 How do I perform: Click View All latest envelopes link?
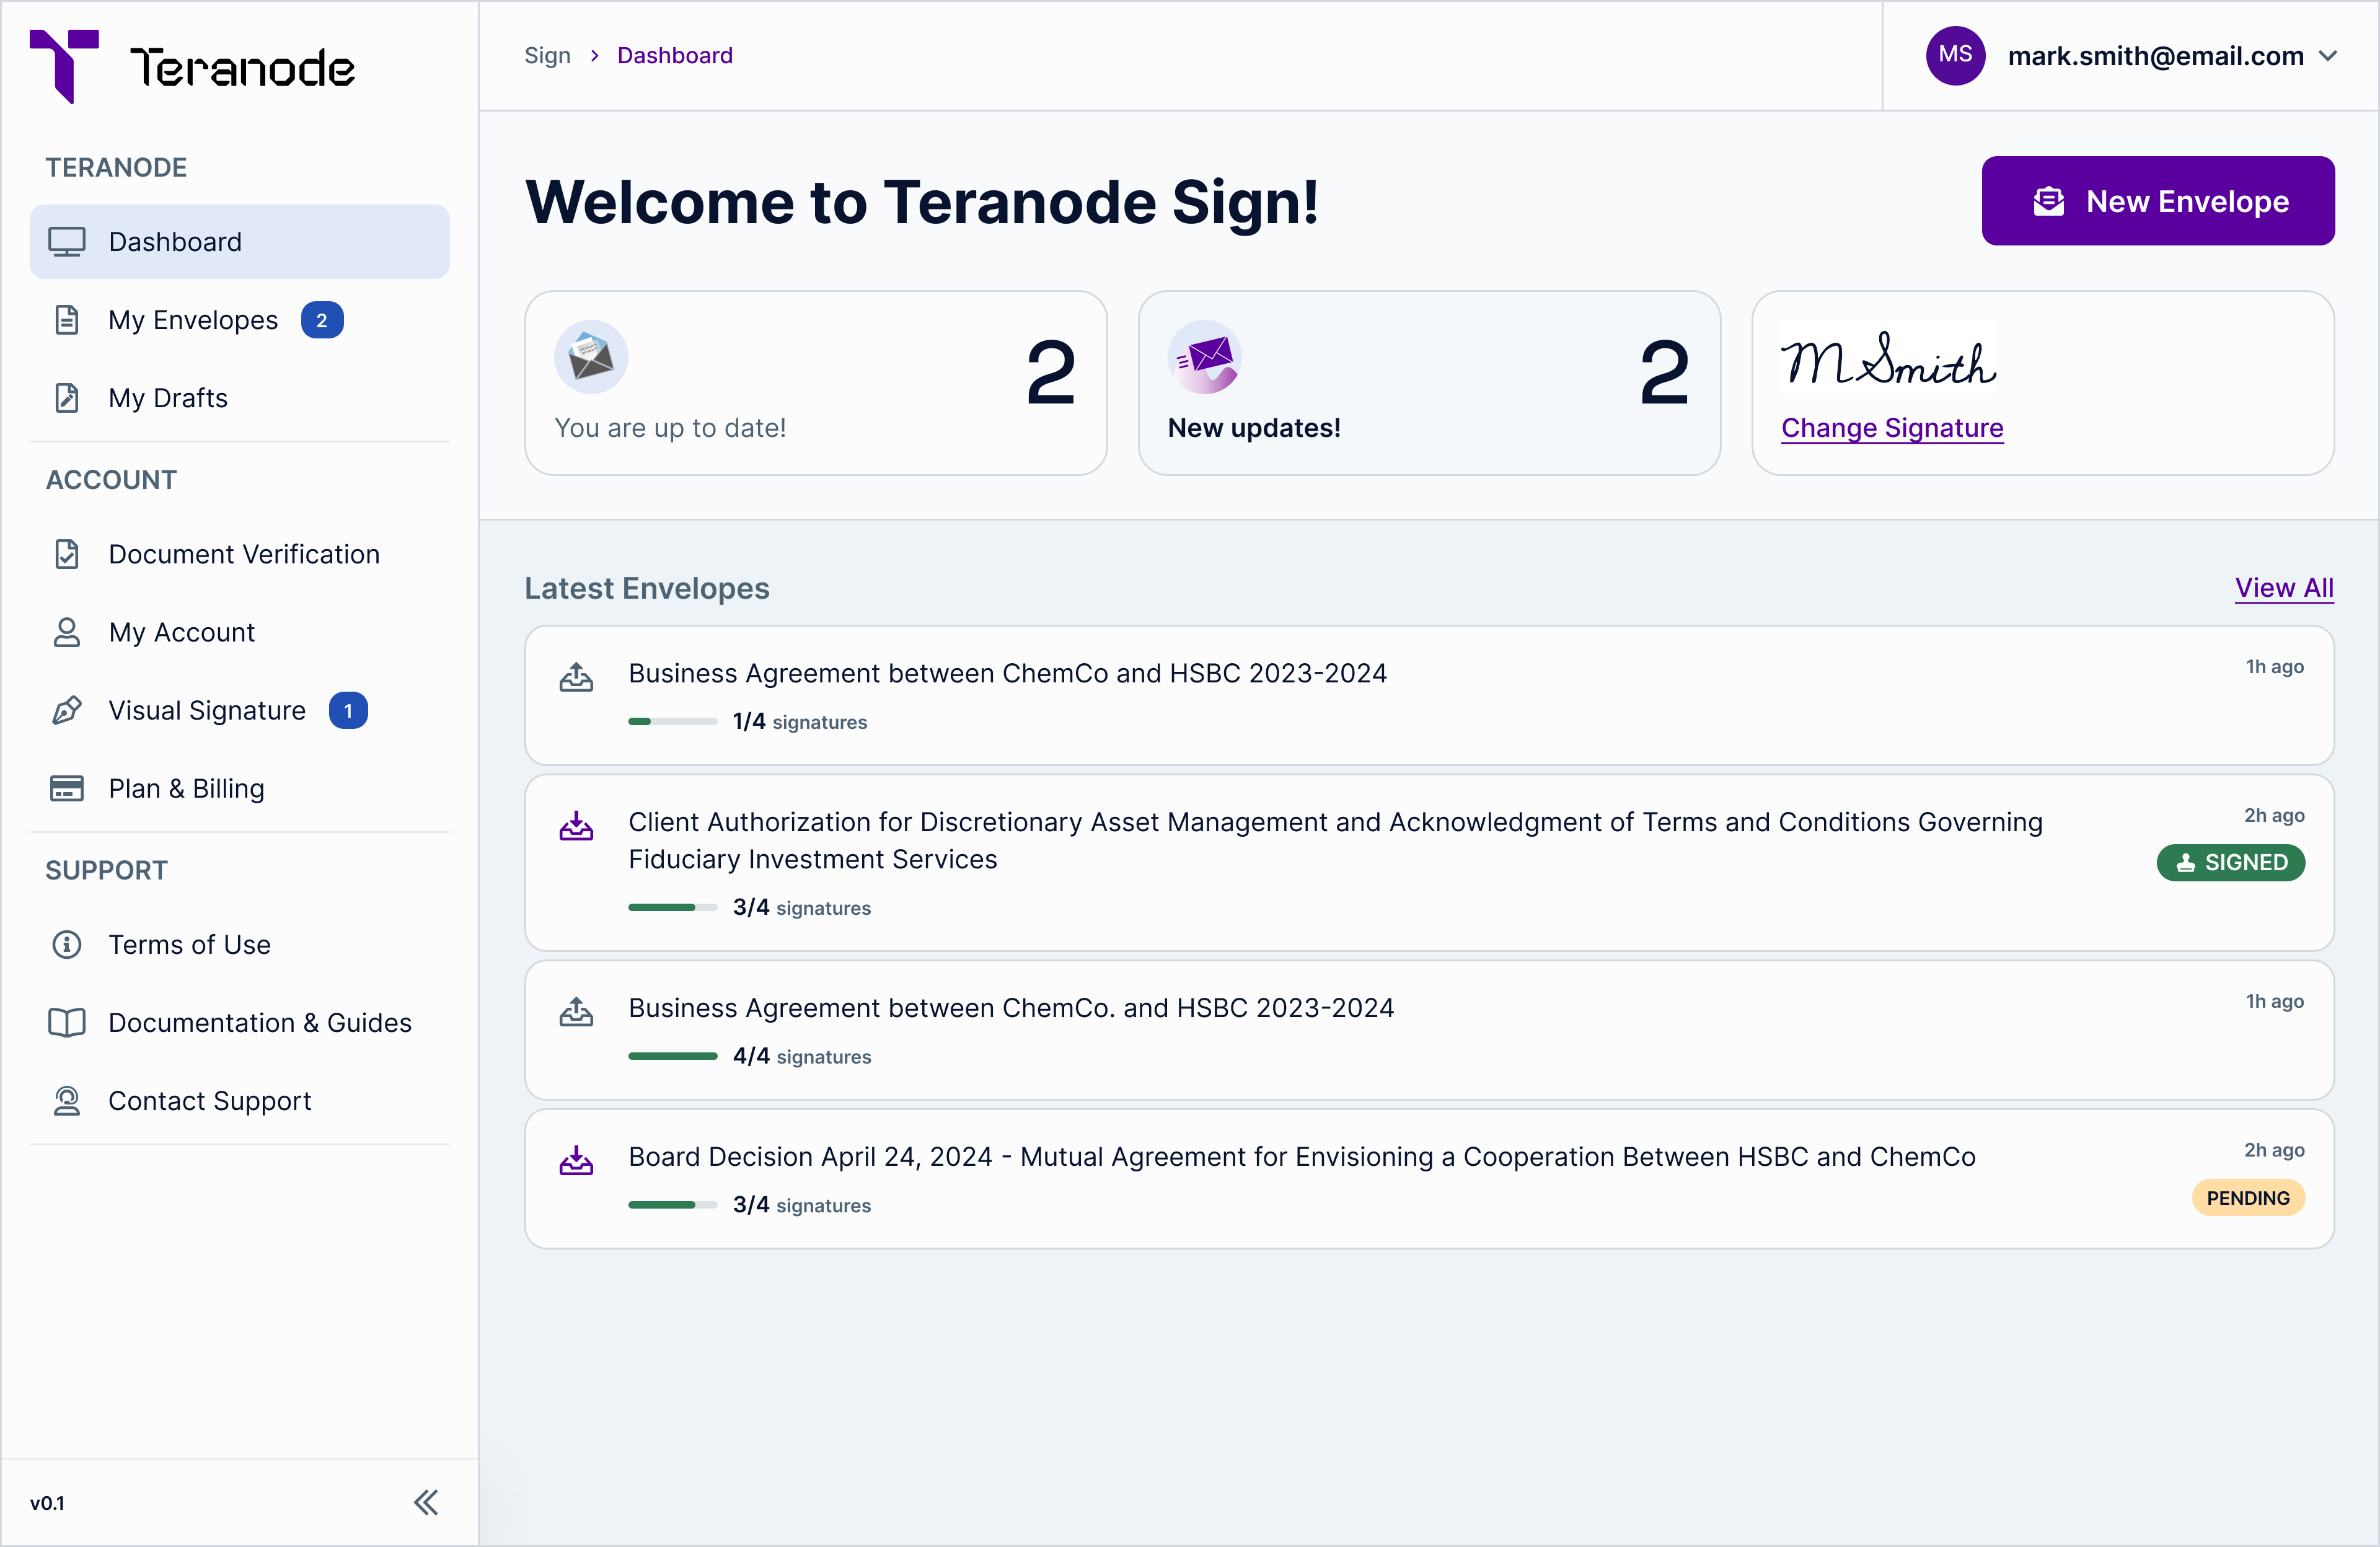[2283, 588]
